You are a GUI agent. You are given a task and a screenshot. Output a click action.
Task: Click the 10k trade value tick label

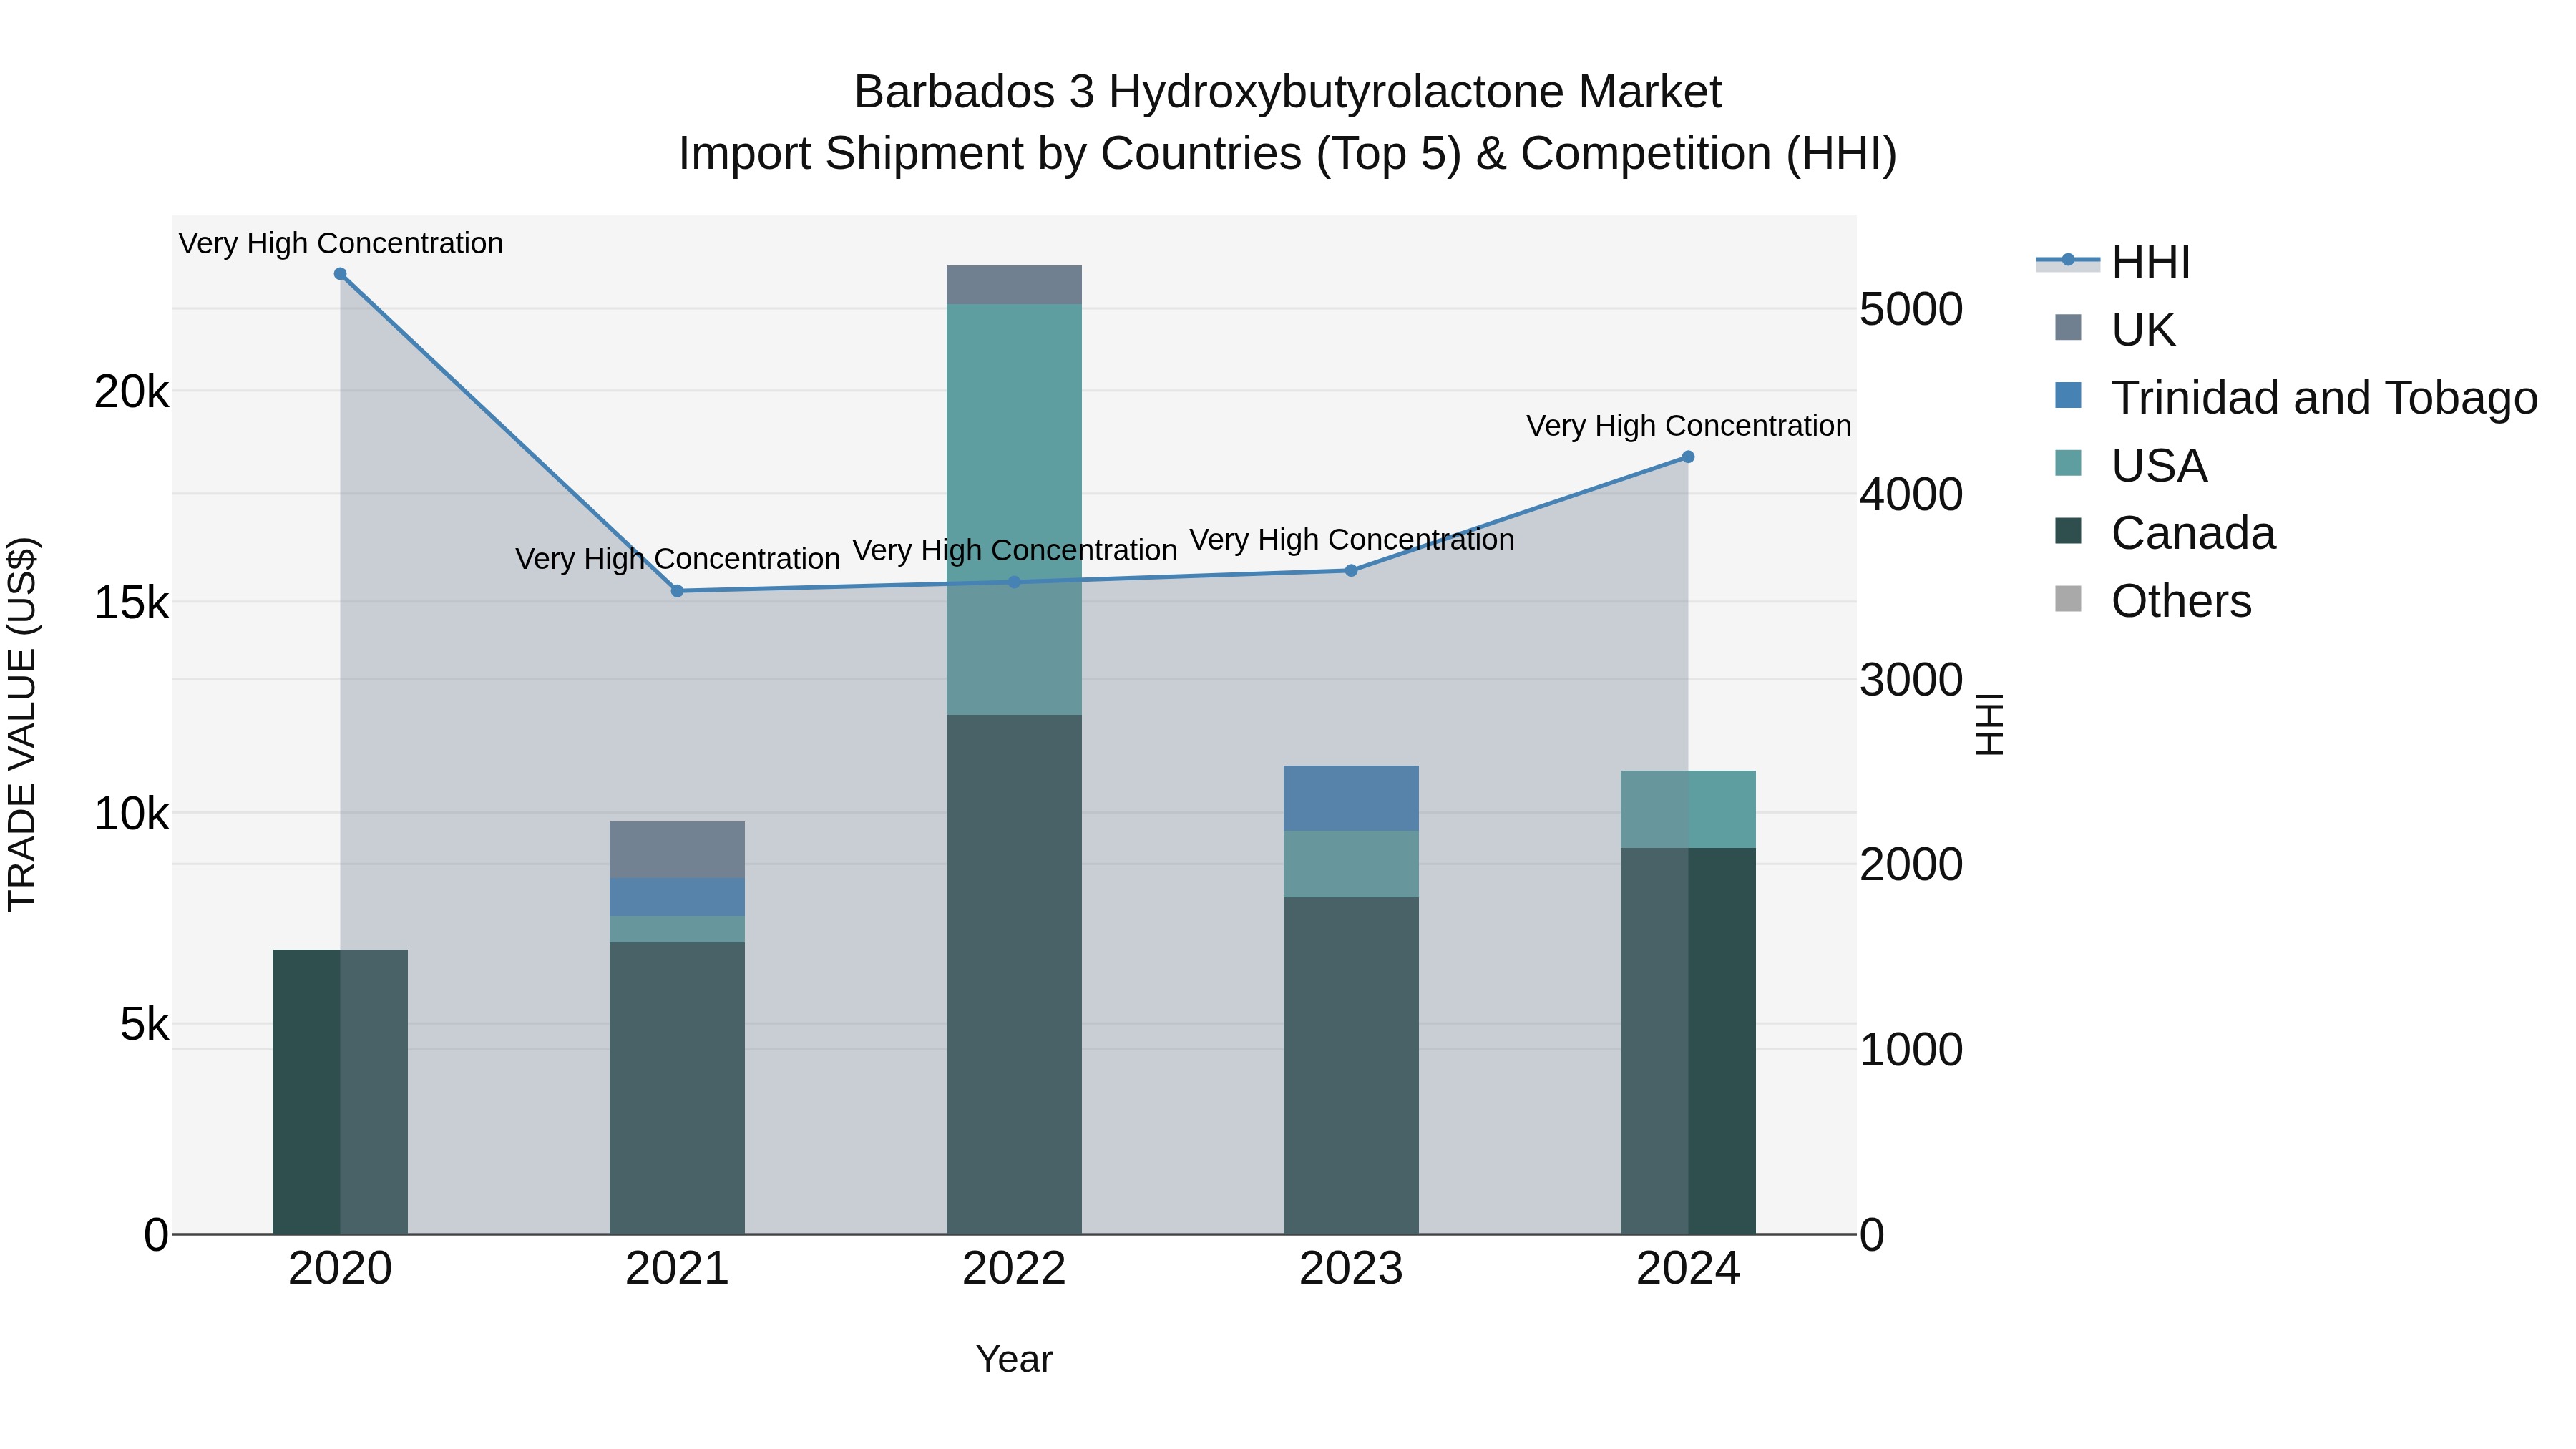point(131,814)
